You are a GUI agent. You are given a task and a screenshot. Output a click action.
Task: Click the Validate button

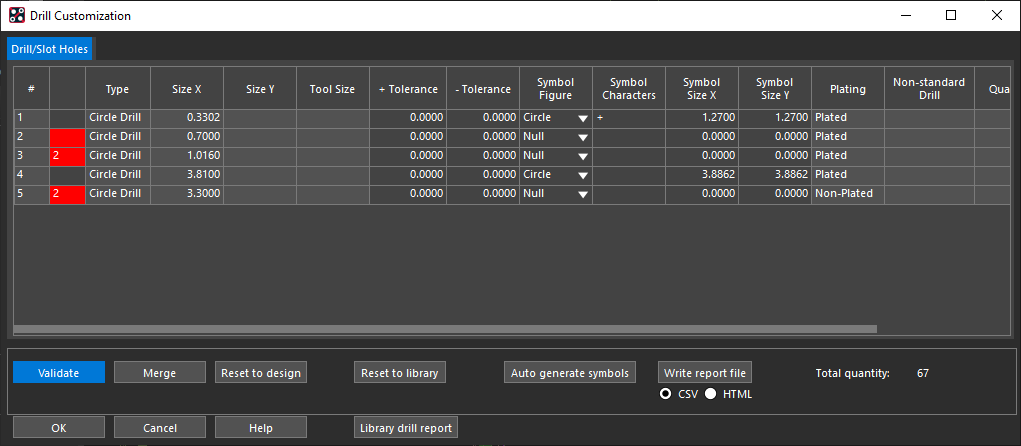click(59, 372)
